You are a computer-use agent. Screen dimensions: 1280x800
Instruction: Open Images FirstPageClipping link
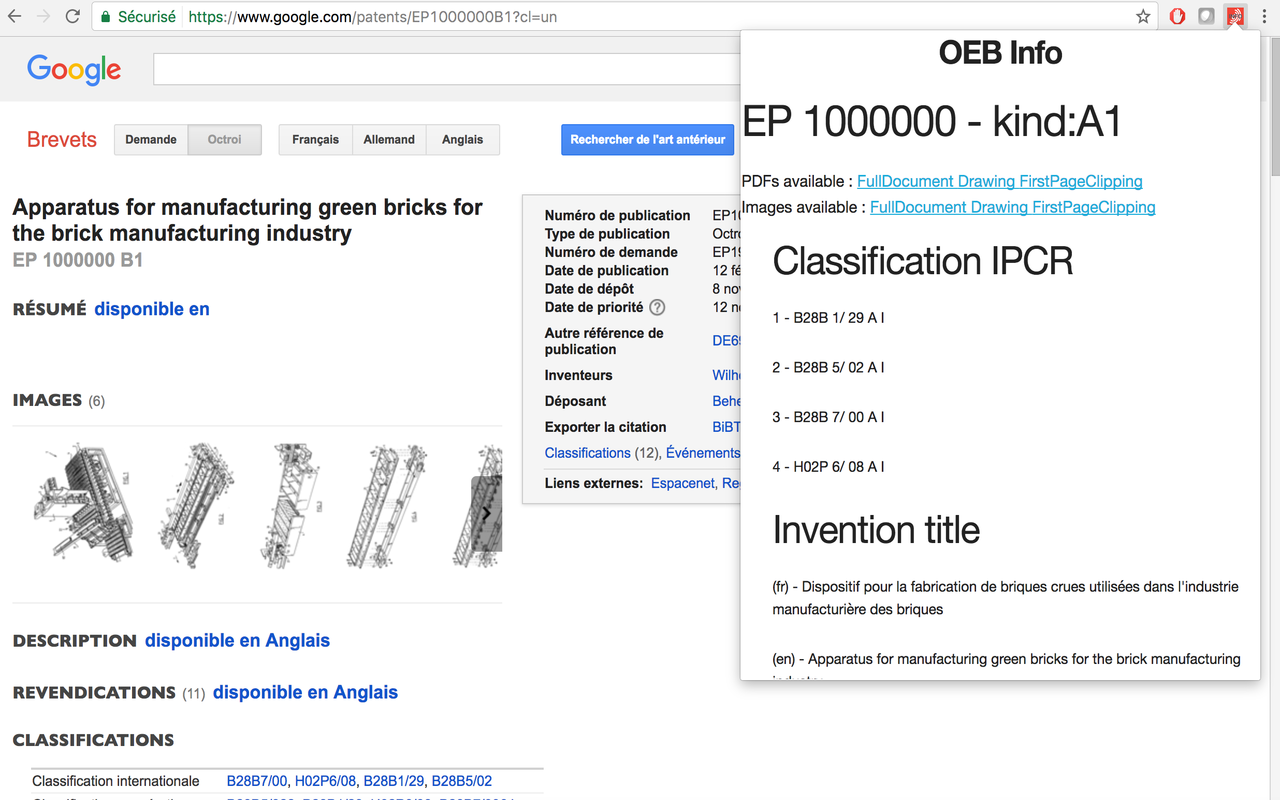(1094, 207)
